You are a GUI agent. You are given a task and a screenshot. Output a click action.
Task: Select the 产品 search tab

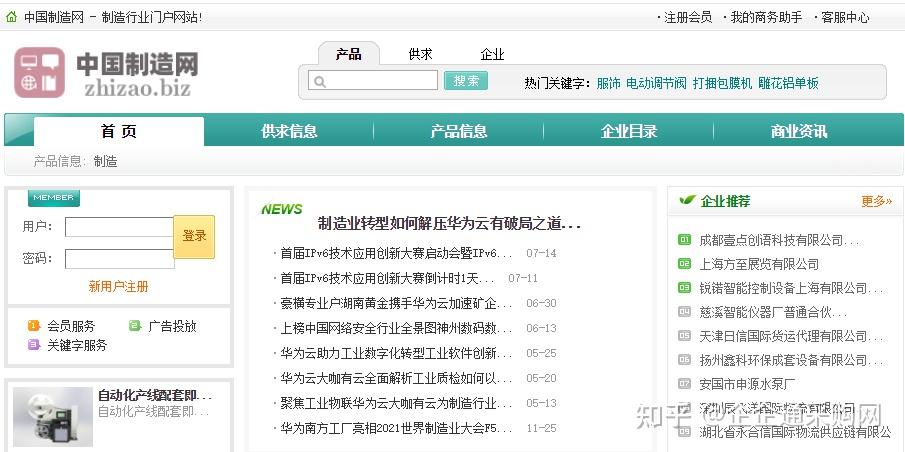[x=349, y=54]
